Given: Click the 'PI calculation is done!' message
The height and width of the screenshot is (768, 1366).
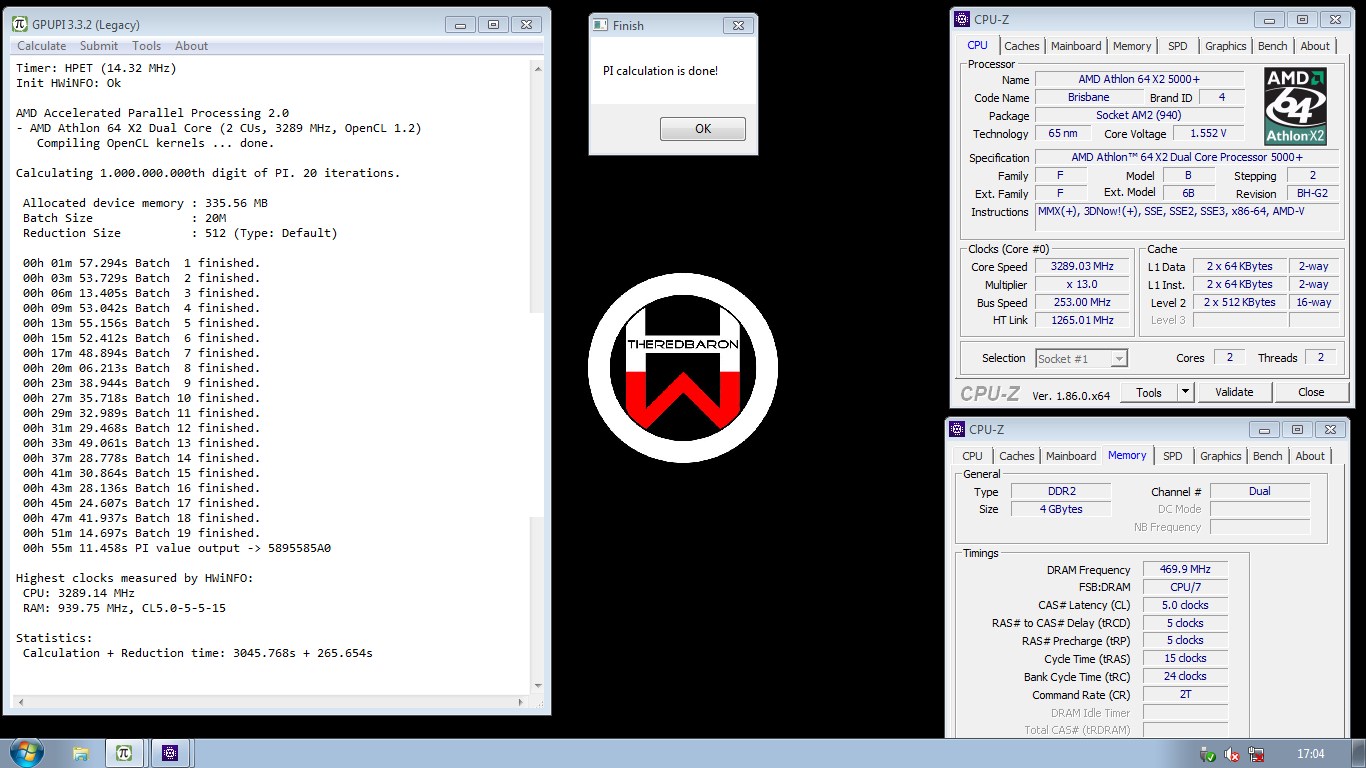Looking at the screenshot, I should point(660,71).
